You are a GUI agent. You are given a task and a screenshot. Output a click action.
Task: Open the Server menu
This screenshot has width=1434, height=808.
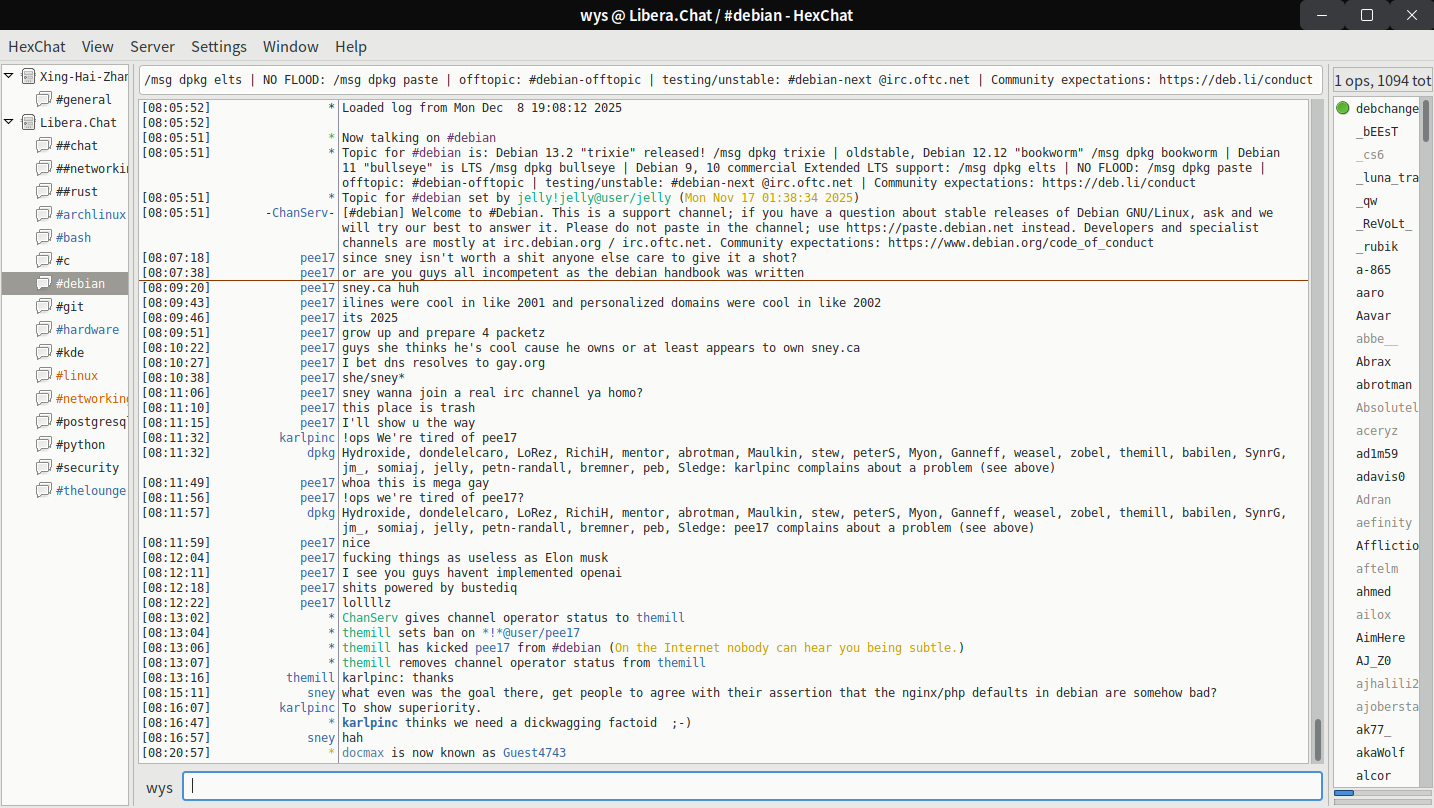pyautogui.click(x=152, y=47)
